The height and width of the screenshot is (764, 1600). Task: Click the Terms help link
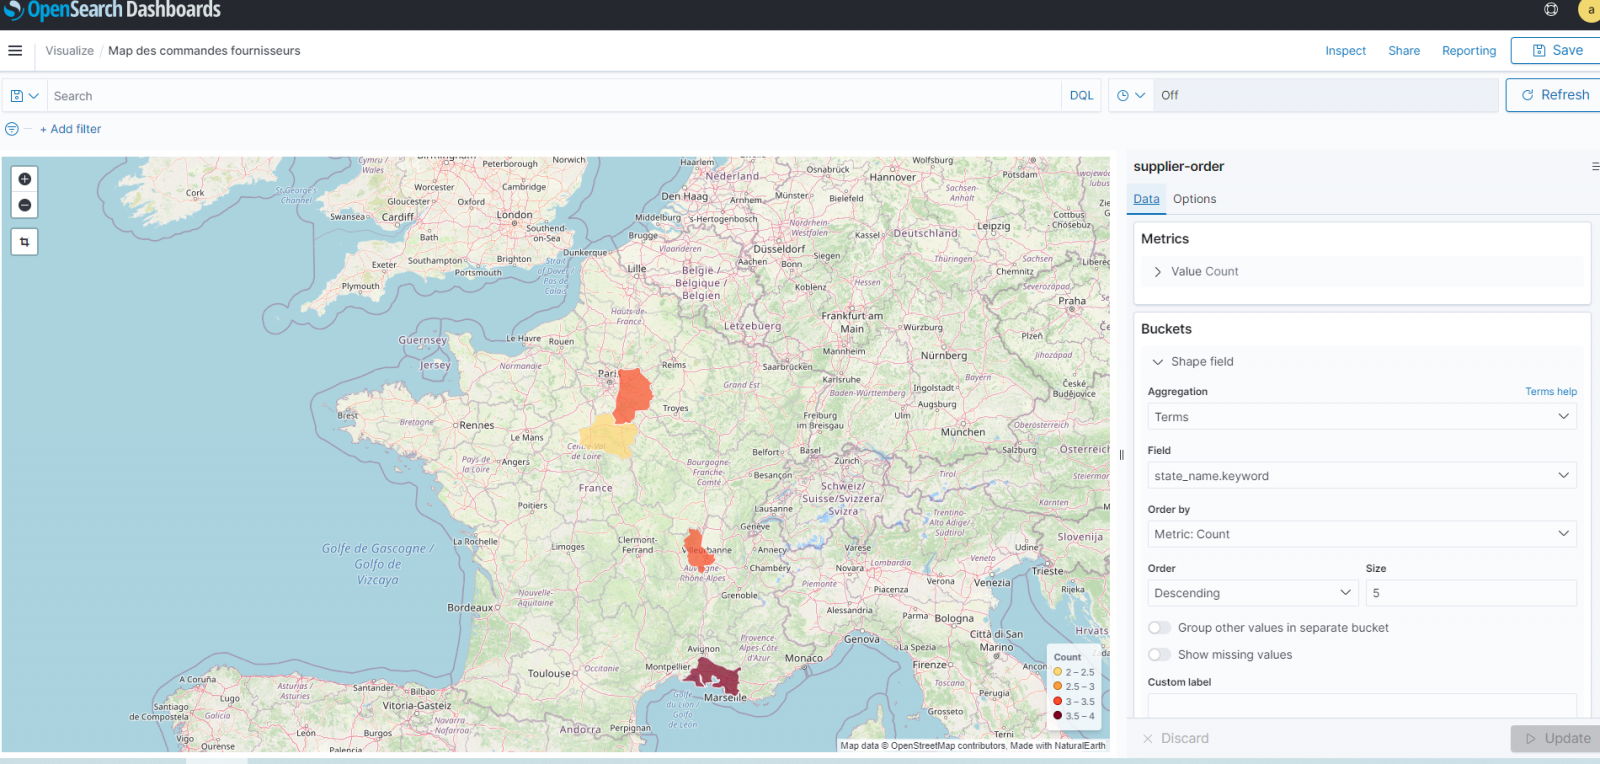point(1550,392)
